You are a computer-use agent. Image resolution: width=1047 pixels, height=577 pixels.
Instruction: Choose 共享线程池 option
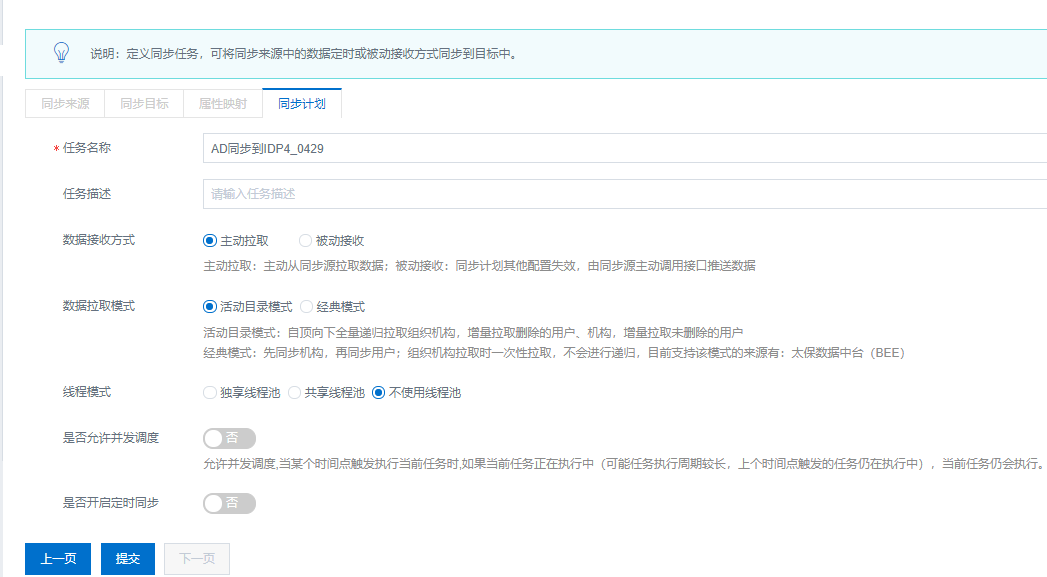pyautogui.click(x=295, y=393)
